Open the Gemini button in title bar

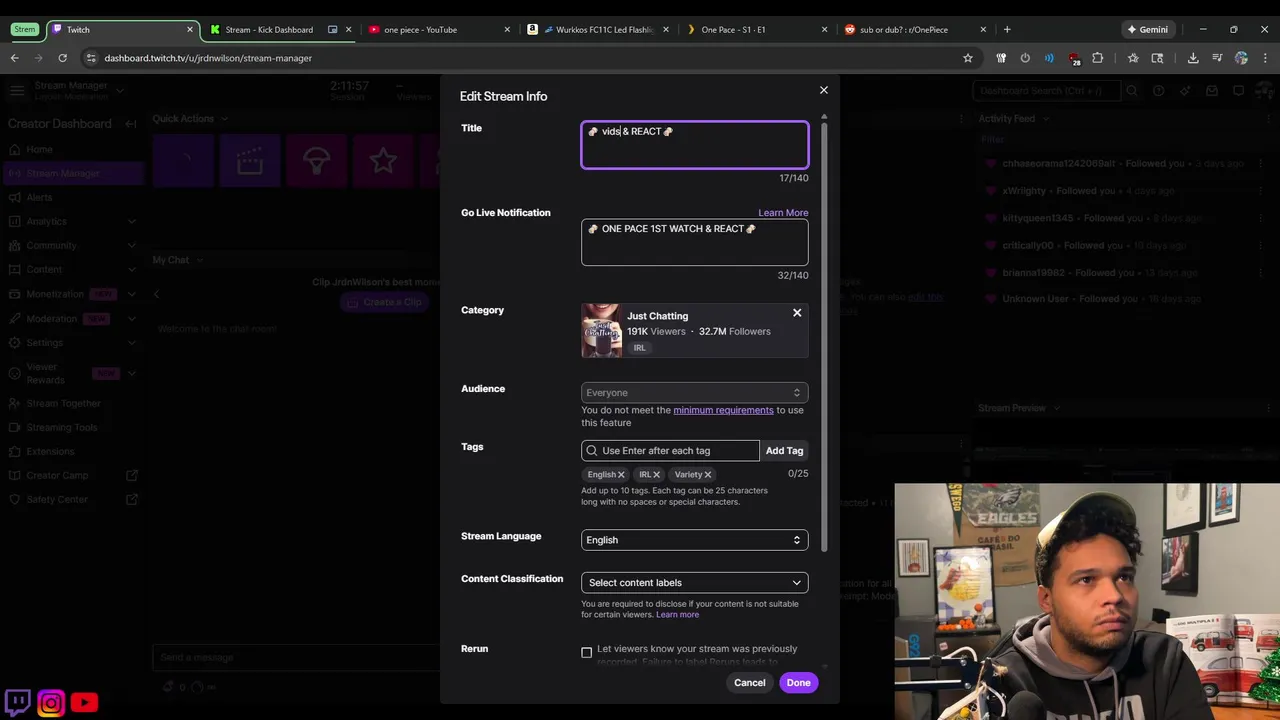tap(1148, 30)
